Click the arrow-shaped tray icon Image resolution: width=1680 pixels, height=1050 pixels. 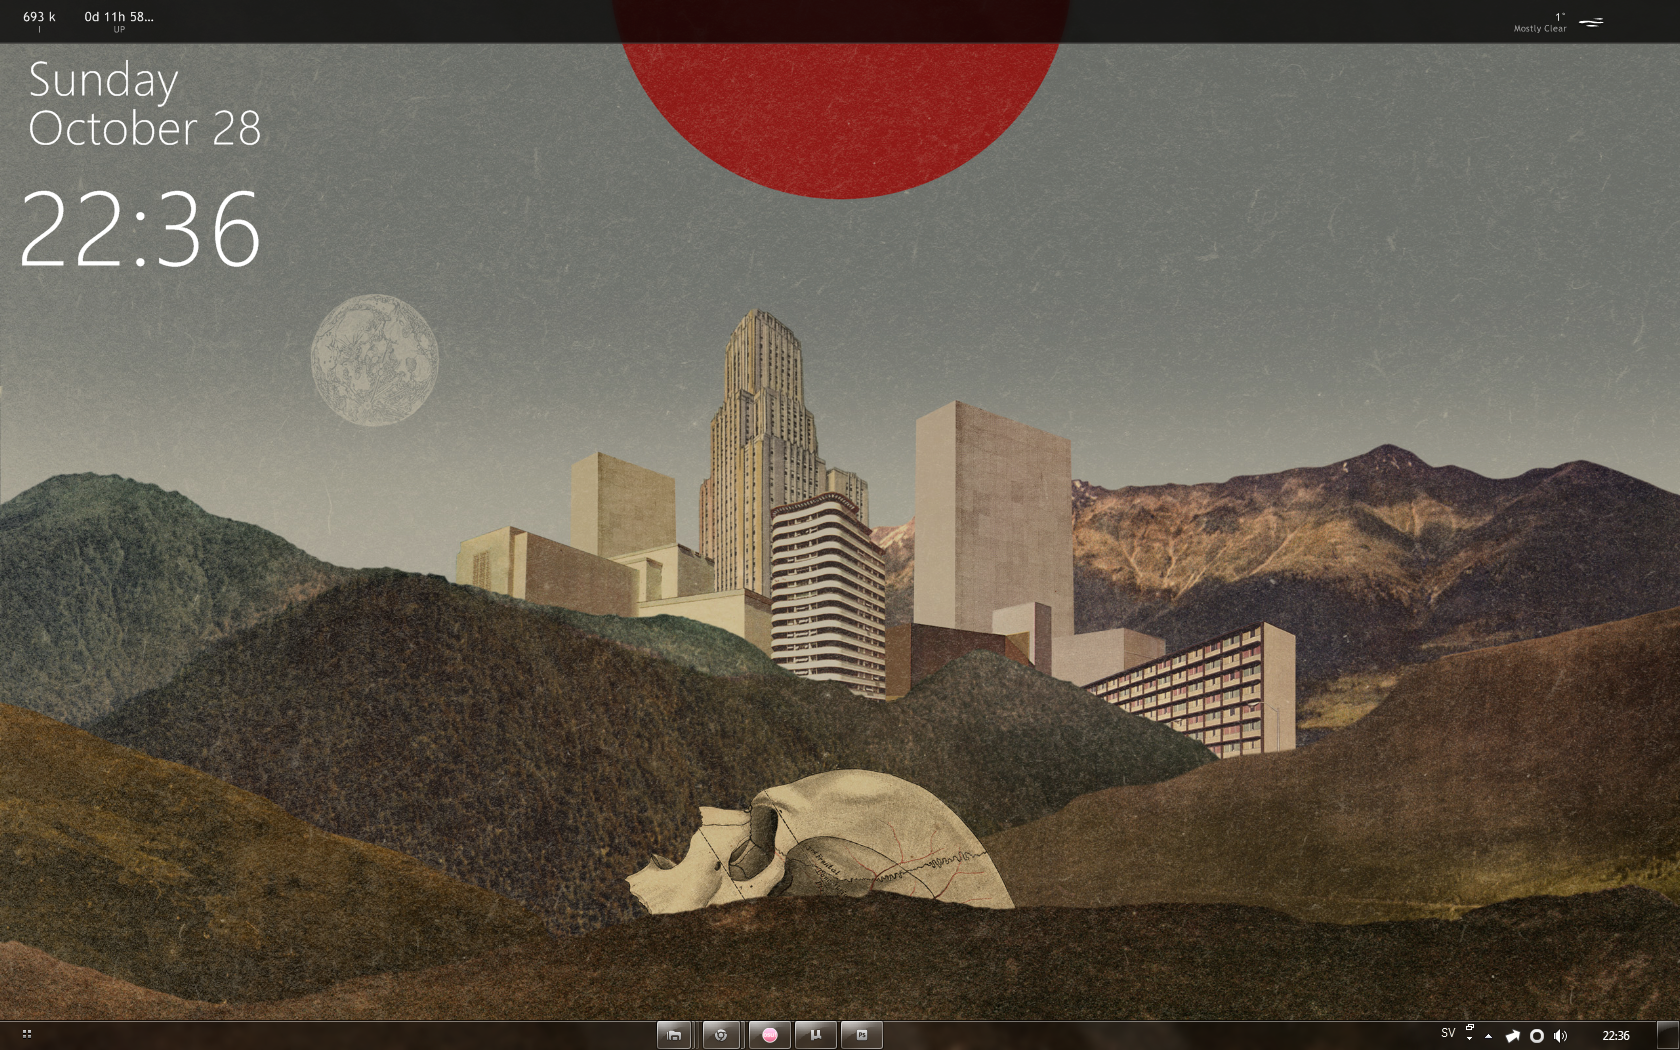pos(1513,1036)
